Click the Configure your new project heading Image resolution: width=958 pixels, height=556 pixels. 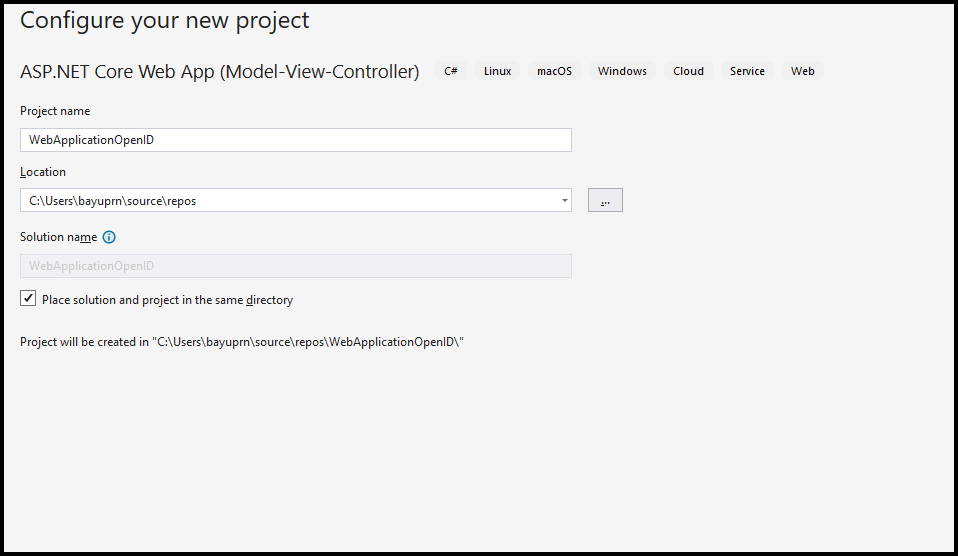pos(165,21)
